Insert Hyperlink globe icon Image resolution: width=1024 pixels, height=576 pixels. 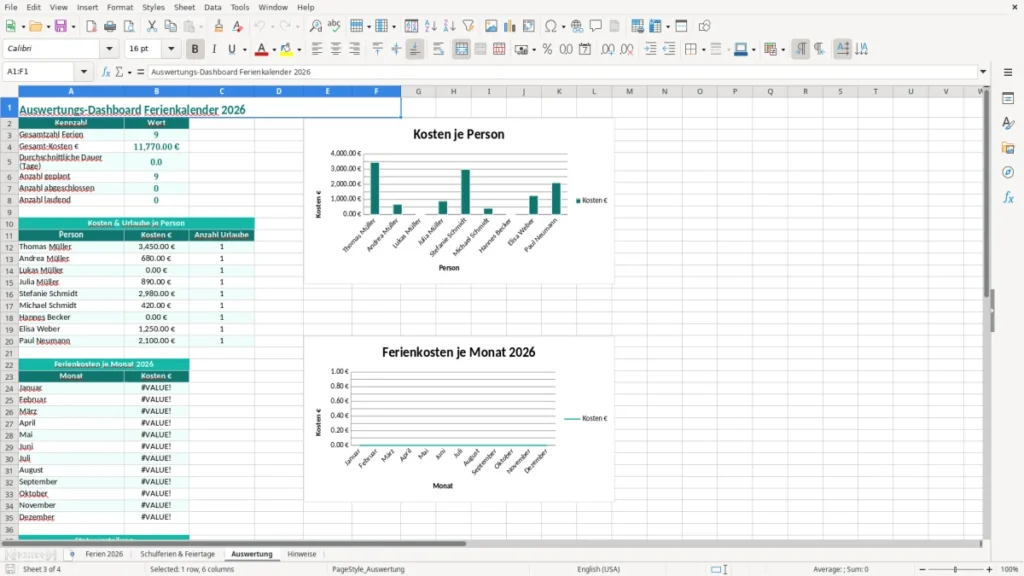pyautogui.click(x=577, y=26)
